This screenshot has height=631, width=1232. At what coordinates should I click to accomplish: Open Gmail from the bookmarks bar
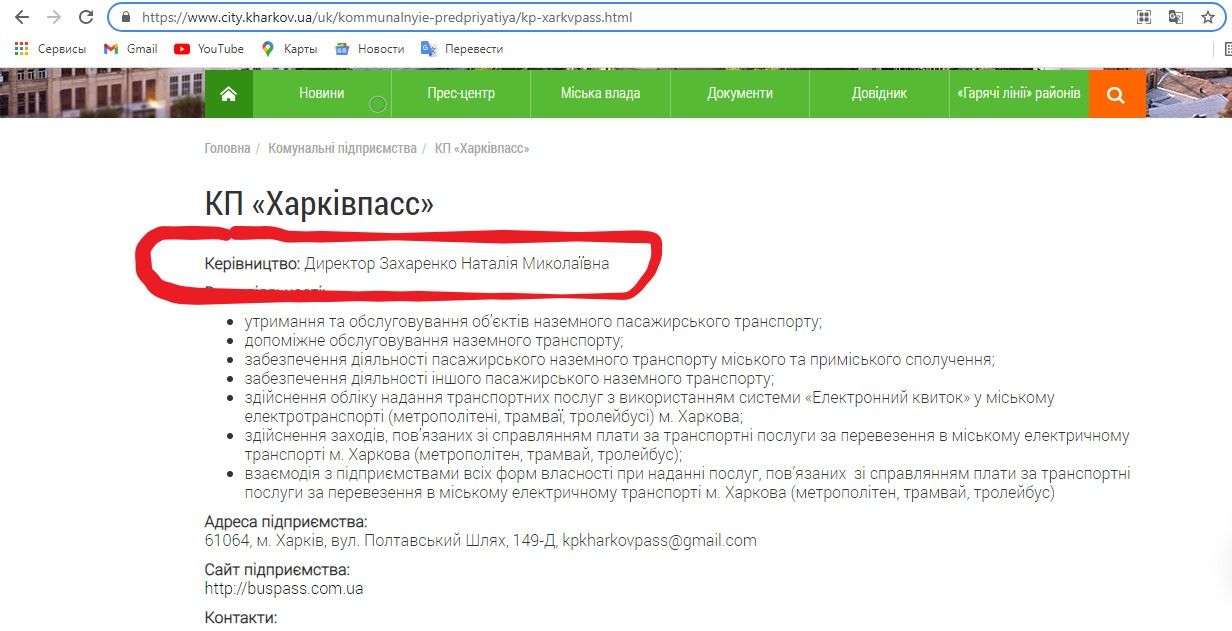pos(129,48)
